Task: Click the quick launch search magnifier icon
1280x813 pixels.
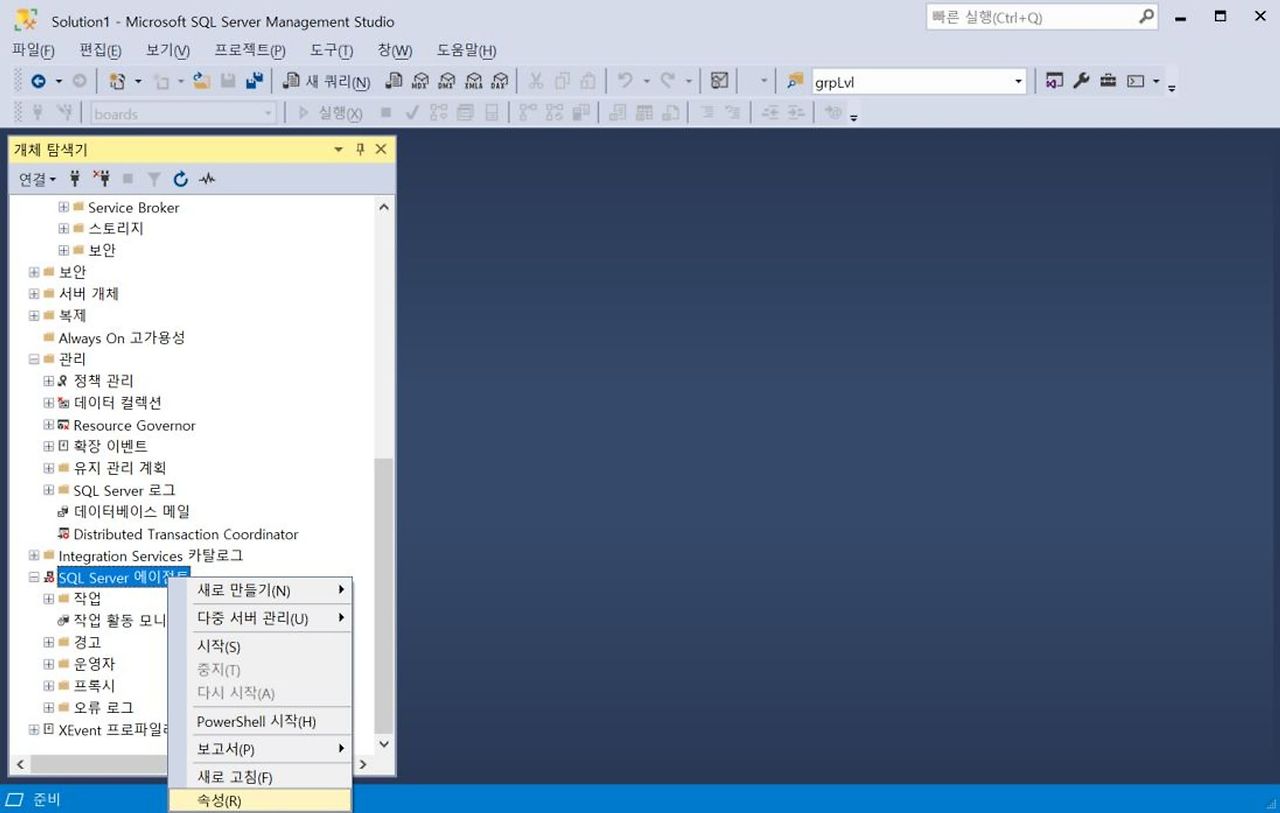Action: pyautogui.click(x=1146, y=17)
